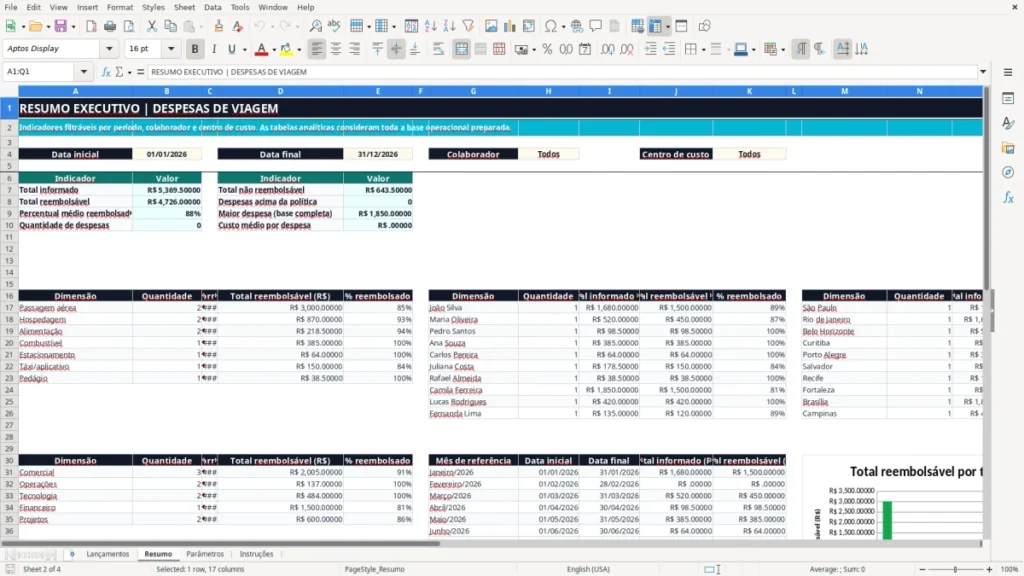
Task: Open the Sheet menu
Action: click(x=184, y=7)
